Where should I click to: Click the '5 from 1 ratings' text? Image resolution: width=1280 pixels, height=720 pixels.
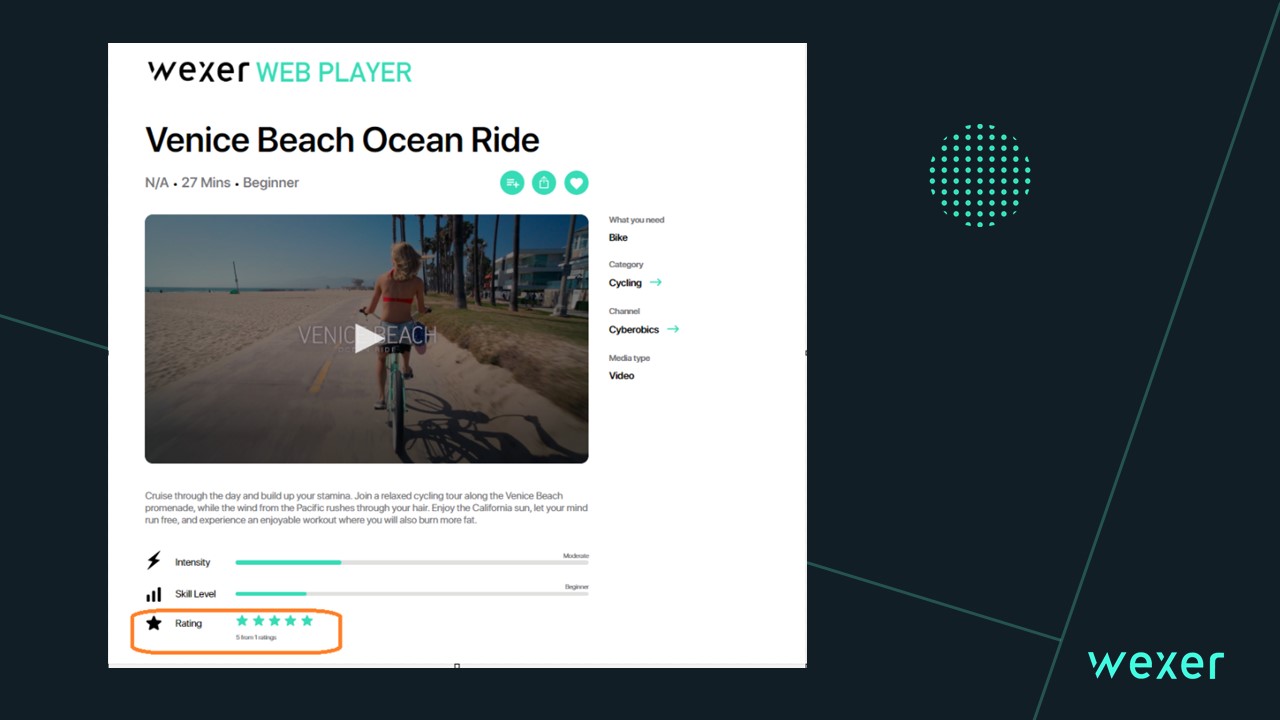coord(256,637)
